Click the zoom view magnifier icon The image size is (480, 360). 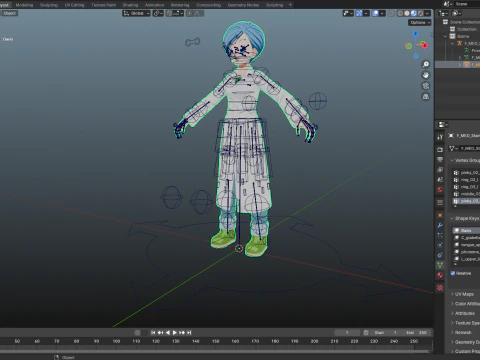426,64
